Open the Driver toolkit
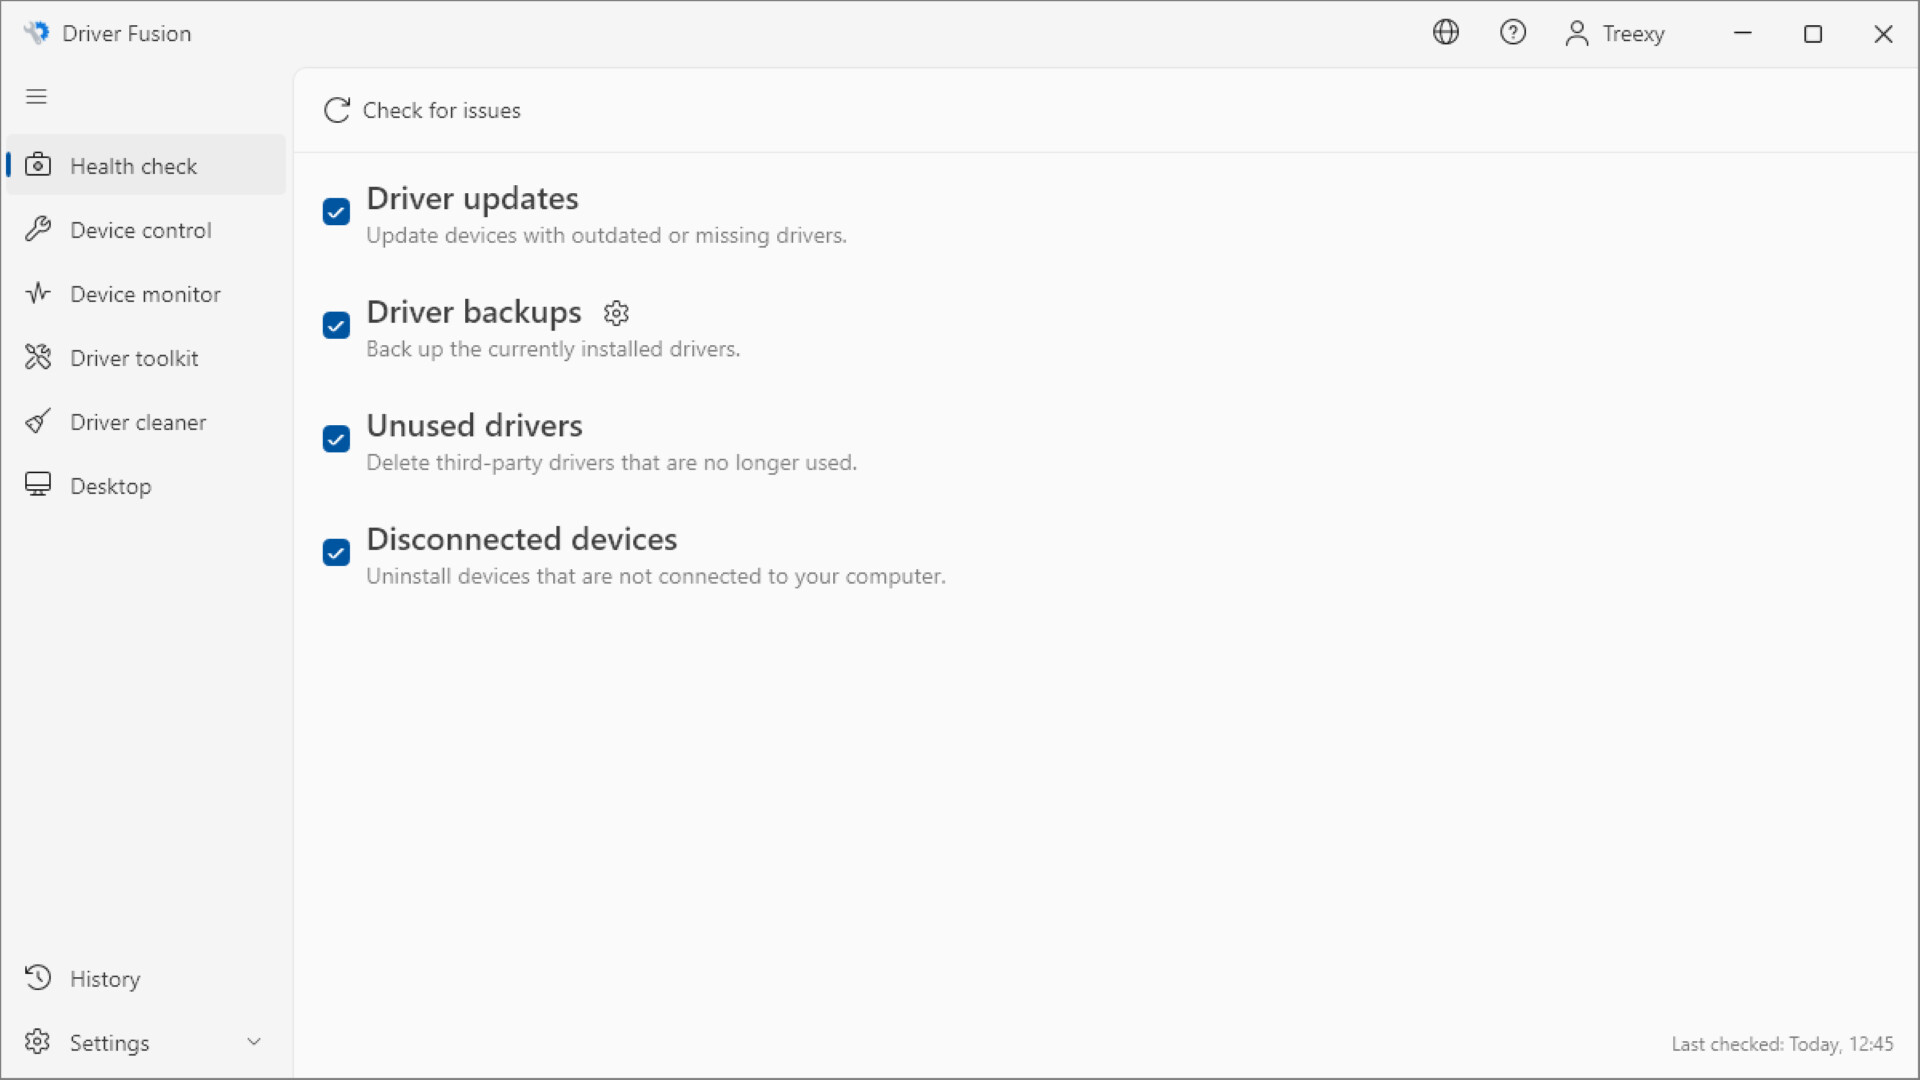This screenshot has width=1920, height=1080. click(x=134, y=357)
